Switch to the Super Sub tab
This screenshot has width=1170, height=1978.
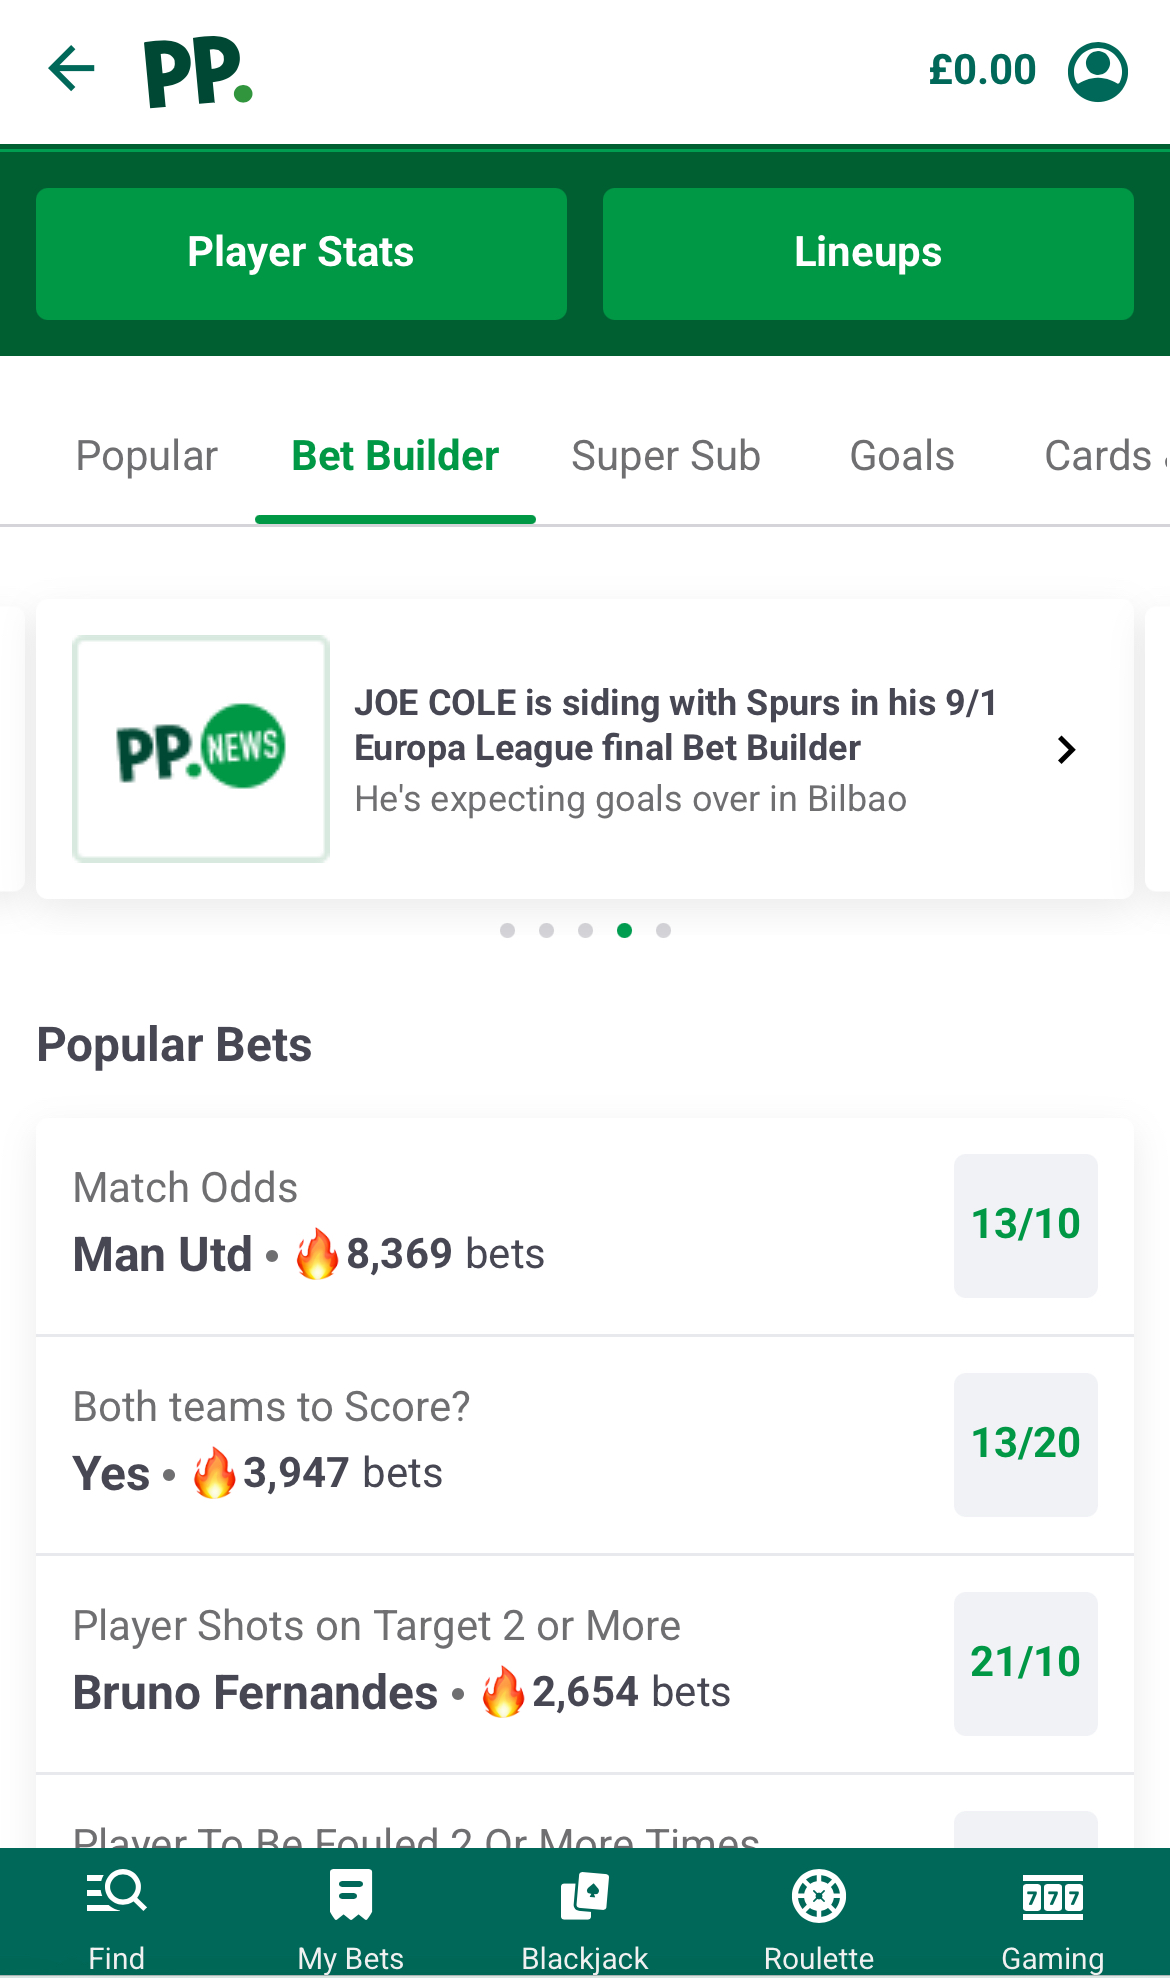click(665, 455)
